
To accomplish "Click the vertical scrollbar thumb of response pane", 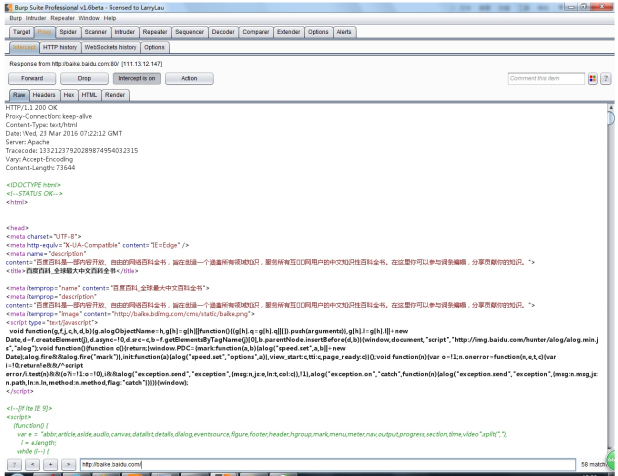I will pyautogui.click(x=611, y=118).
